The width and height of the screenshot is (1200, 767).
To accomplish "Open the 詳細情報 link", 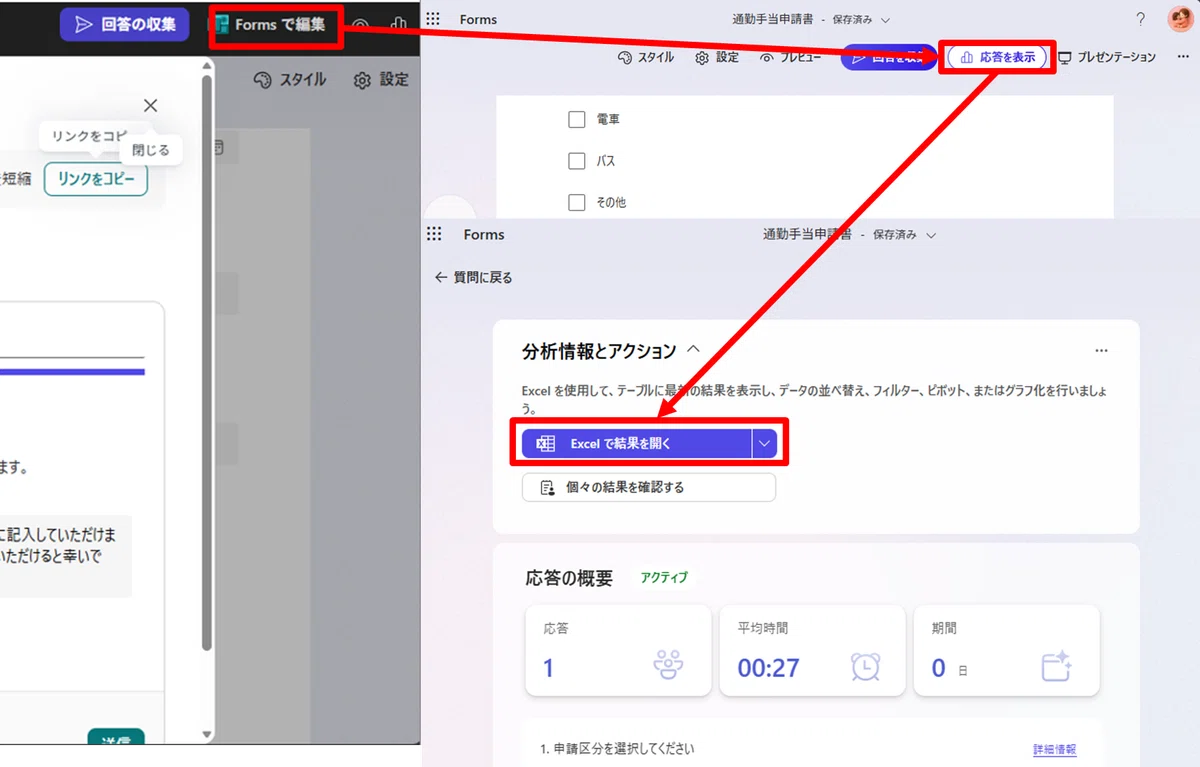I will click(x=1055, y=750).
